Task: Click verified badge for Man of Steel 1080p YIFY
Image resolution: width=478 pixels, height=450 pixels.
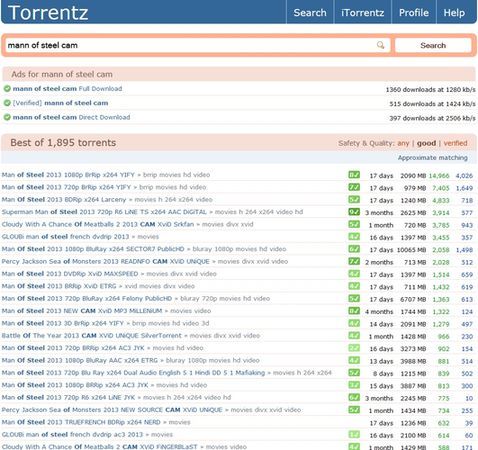Action: (354, 175)
